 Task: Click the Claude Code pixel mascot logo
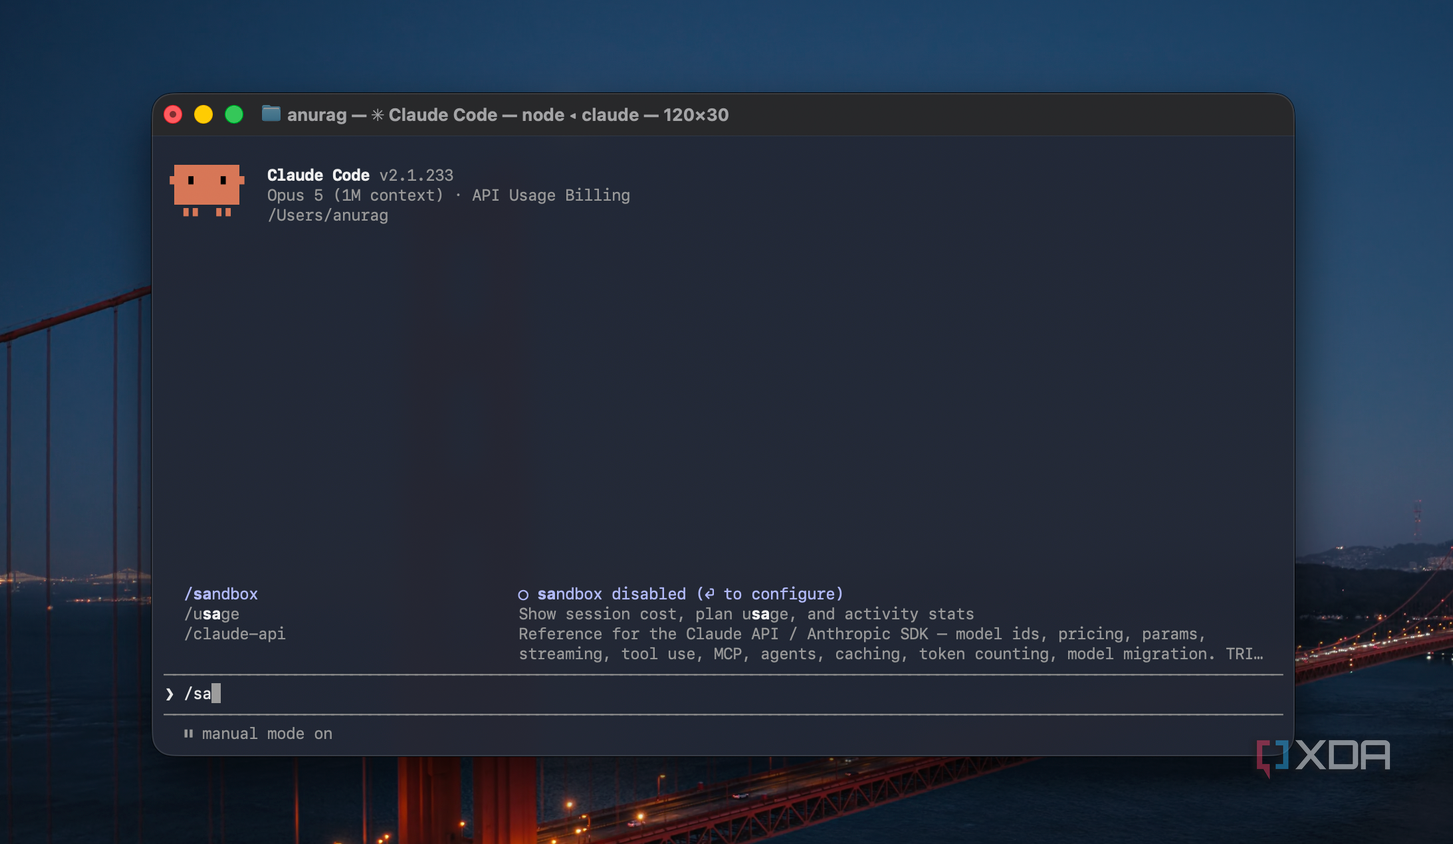(207, 191)
